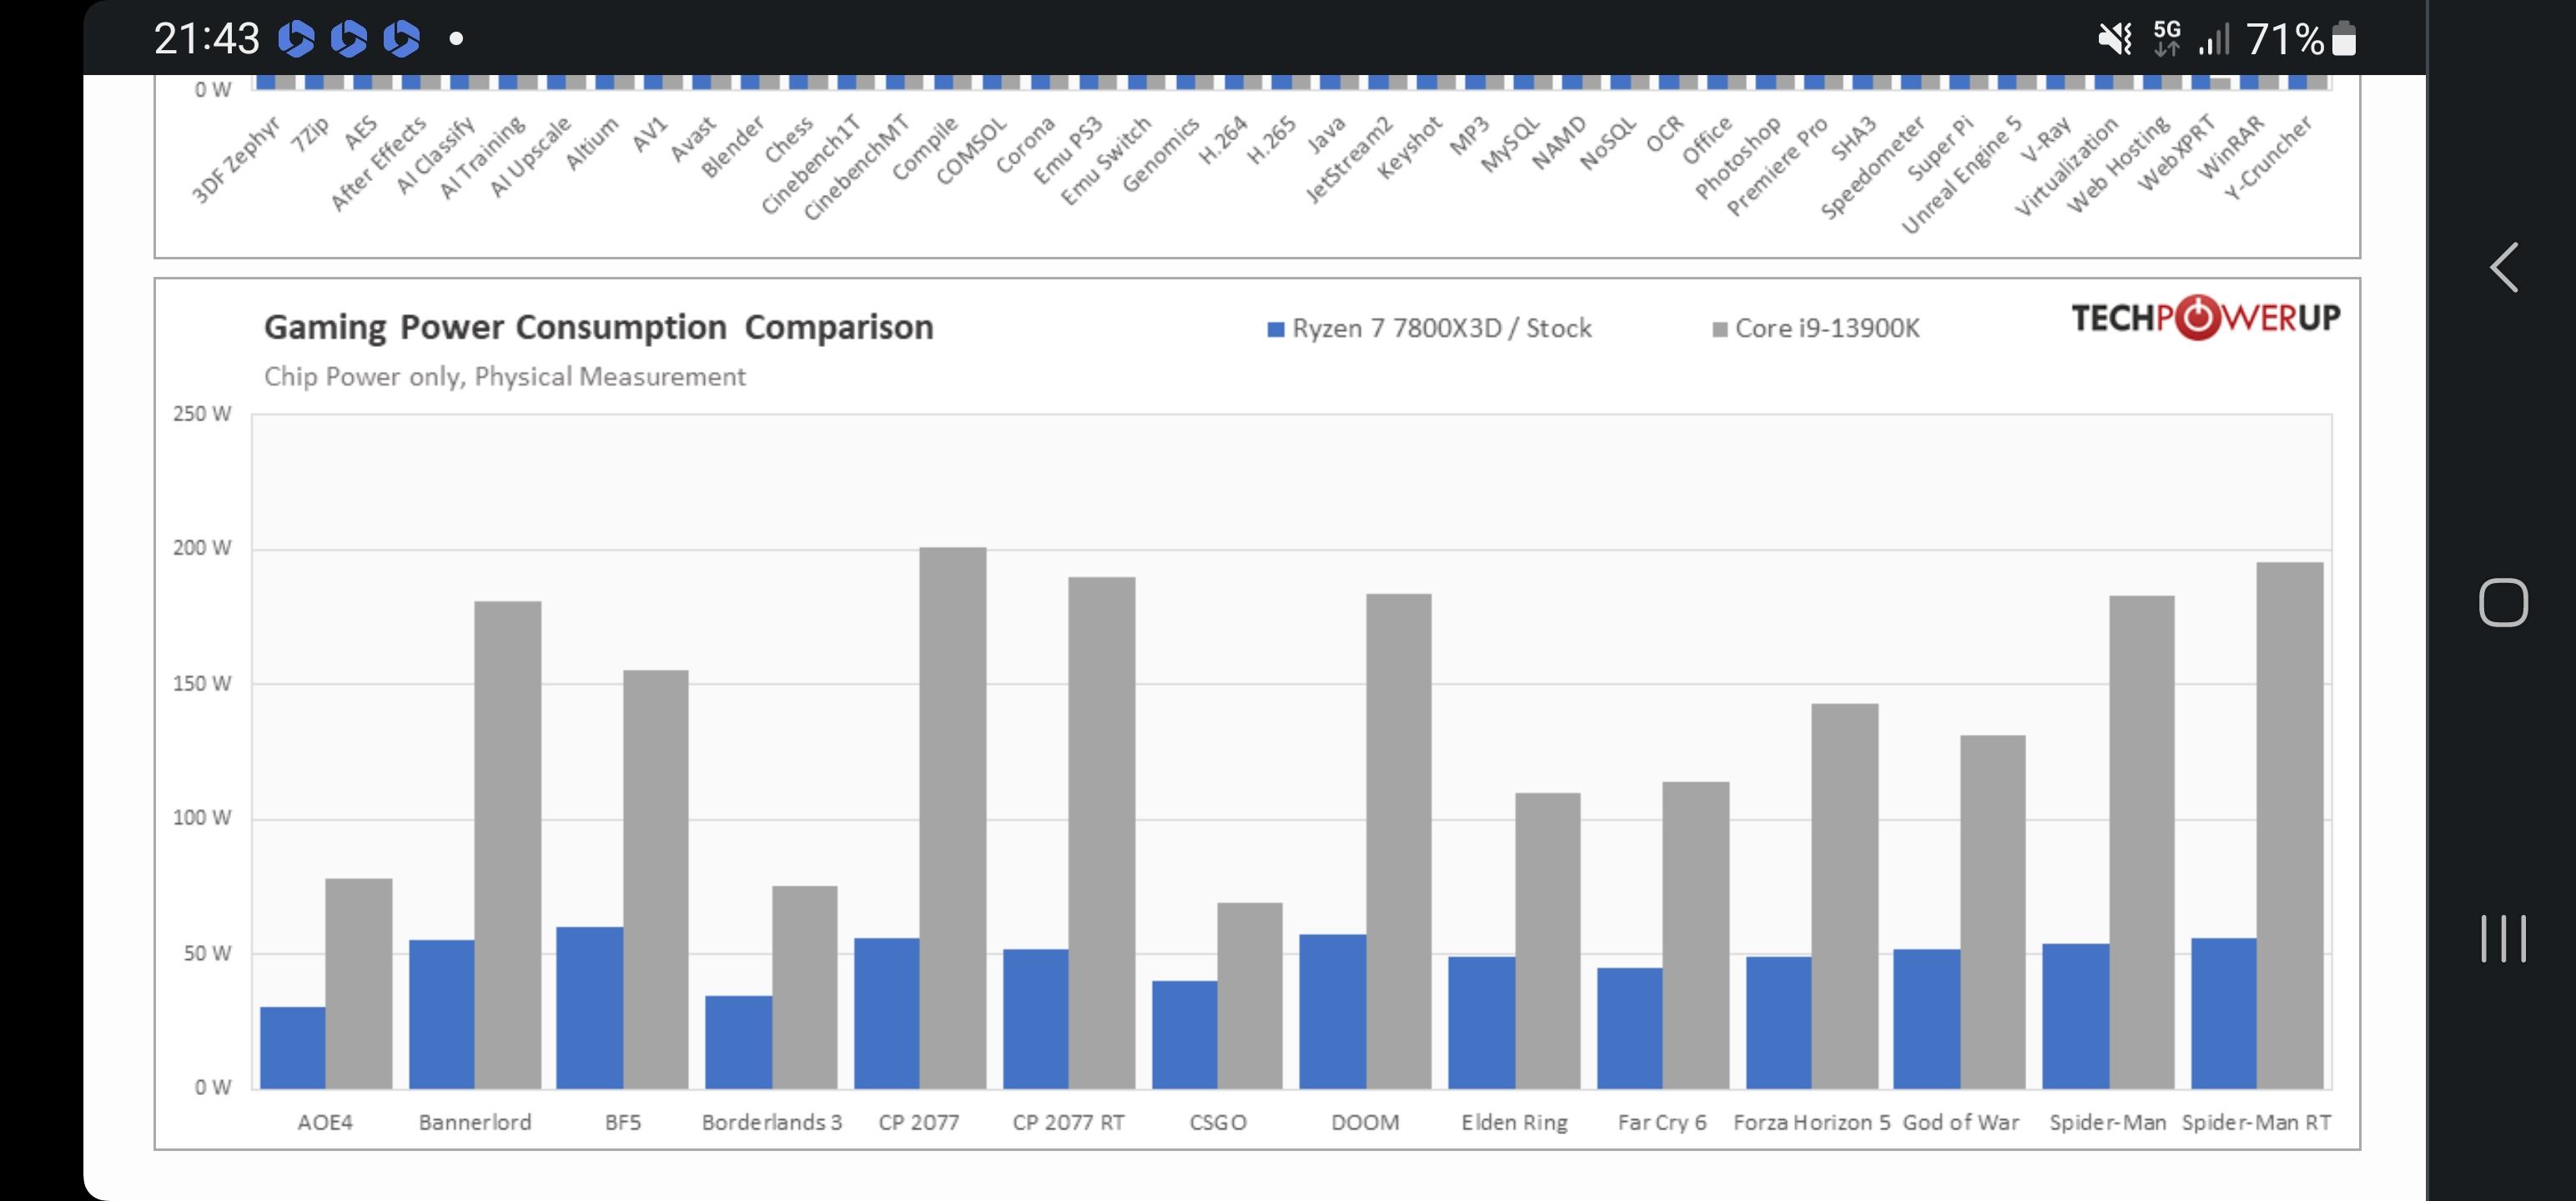2576x1201 pixels.
Task: Click the Bannerlord axis label
Action: pyautogui.click(x=475, y=1122)
